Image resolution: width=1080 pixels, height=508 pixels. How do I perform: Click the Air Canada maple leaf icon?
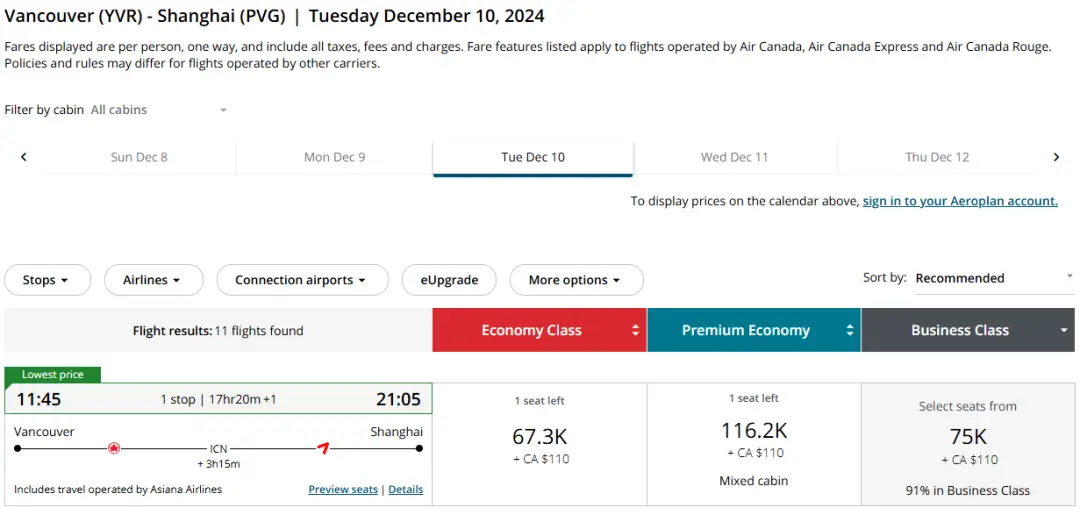click(x=114, y=449)
